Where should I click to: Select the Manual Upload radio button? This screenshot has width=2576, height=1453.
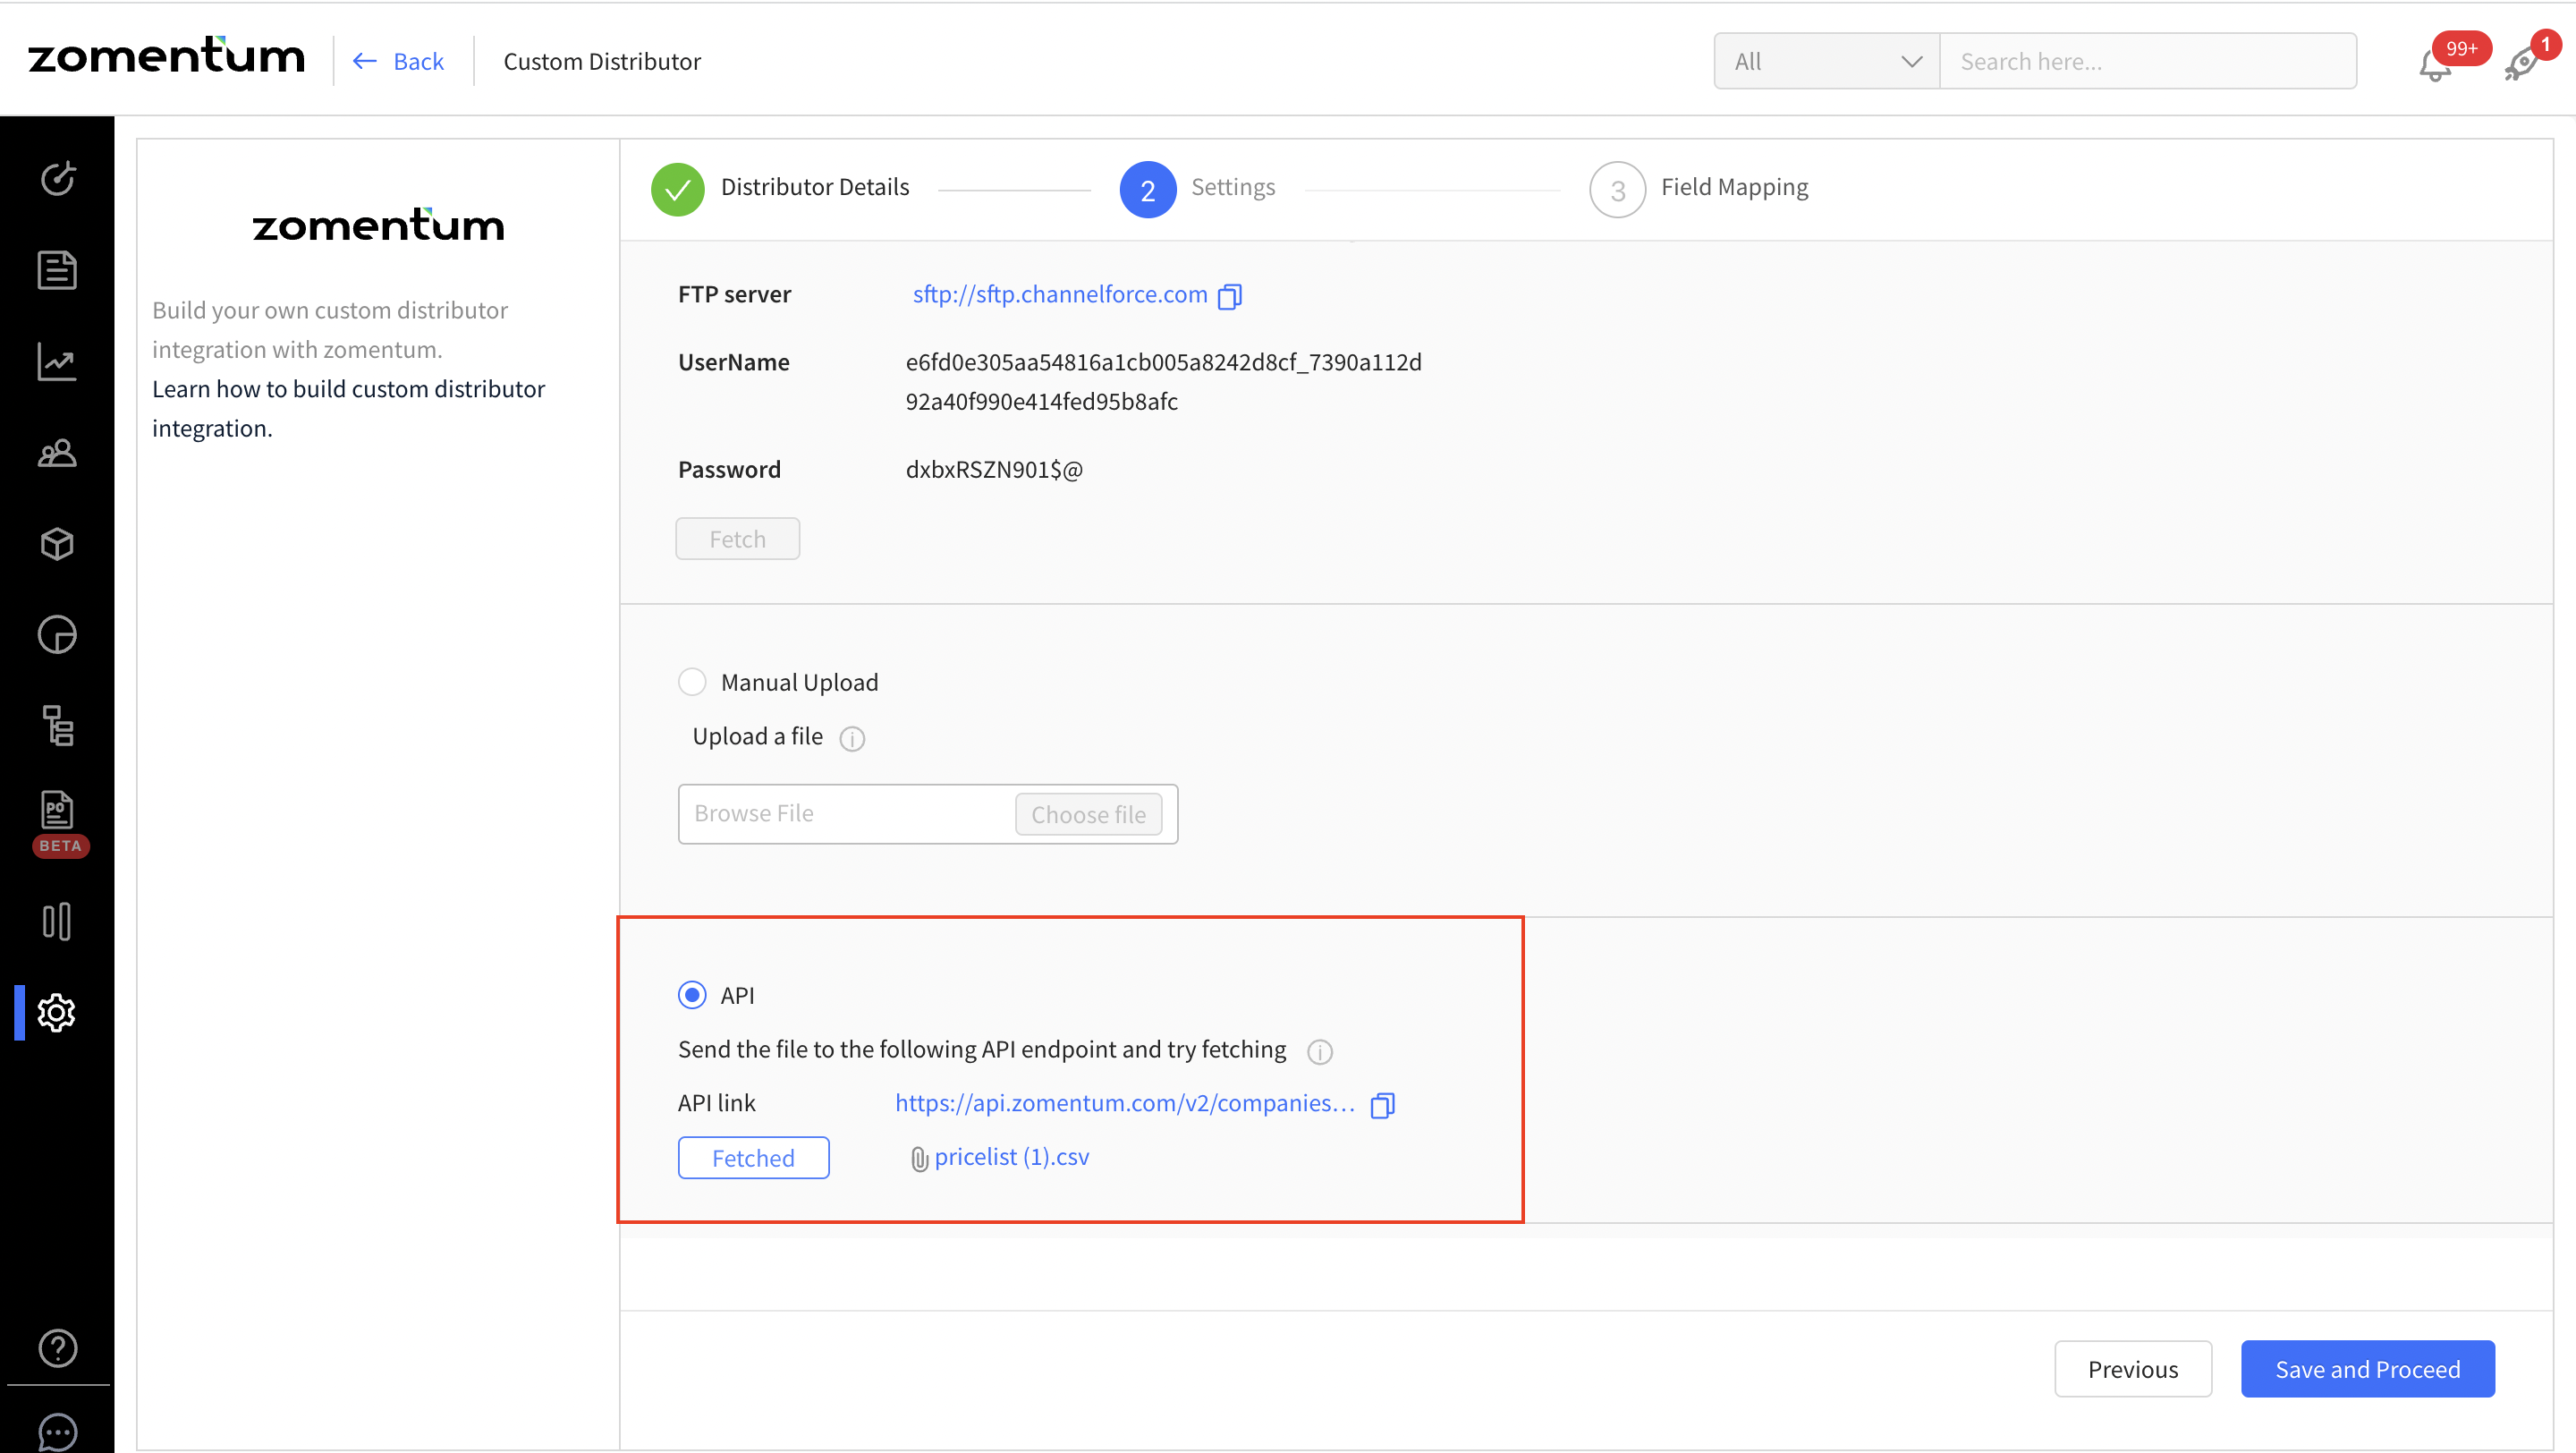691,682
